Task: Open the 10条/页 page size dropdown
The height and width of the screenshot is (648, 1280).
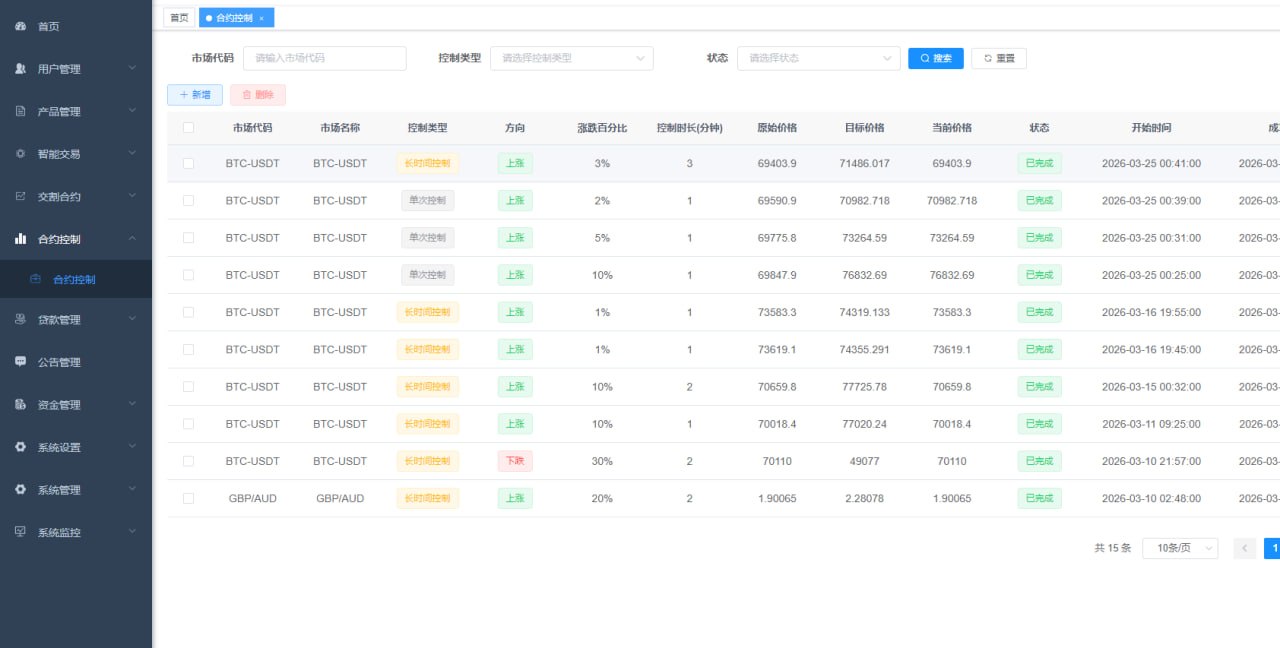Action: coord(1180,547)
